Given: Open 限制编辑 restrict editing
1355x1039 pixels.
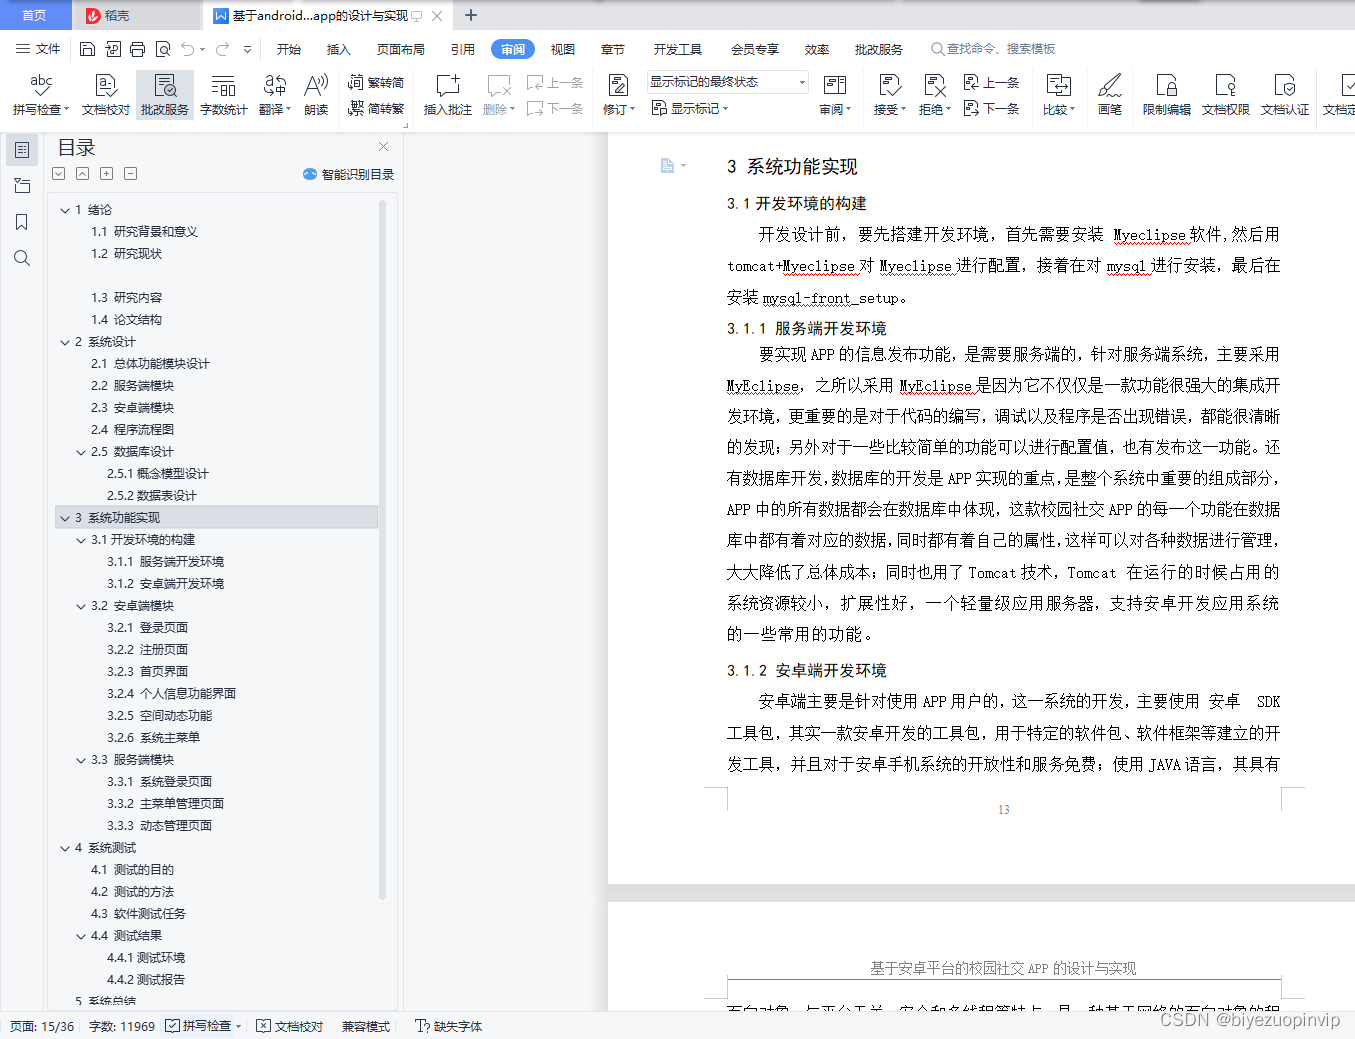Looking at the screenshot, I should (x=1166, y=94).
